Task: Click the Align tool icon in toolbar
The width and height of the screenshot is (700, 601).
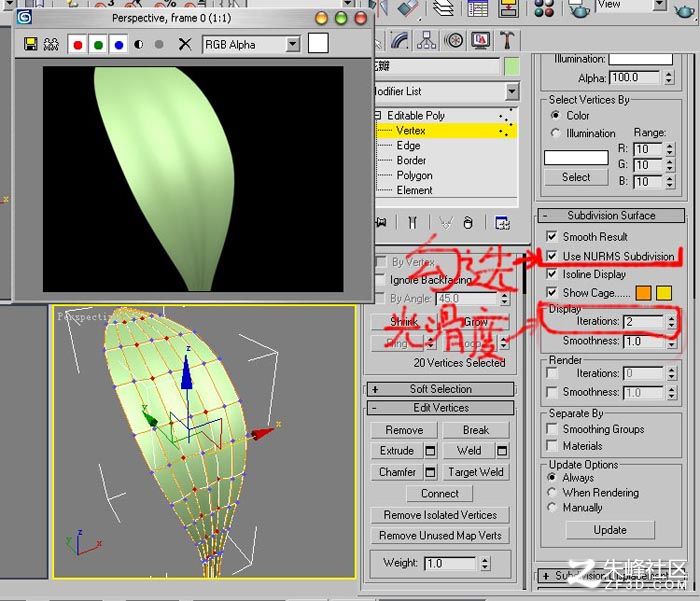Action: click(408, 8)
